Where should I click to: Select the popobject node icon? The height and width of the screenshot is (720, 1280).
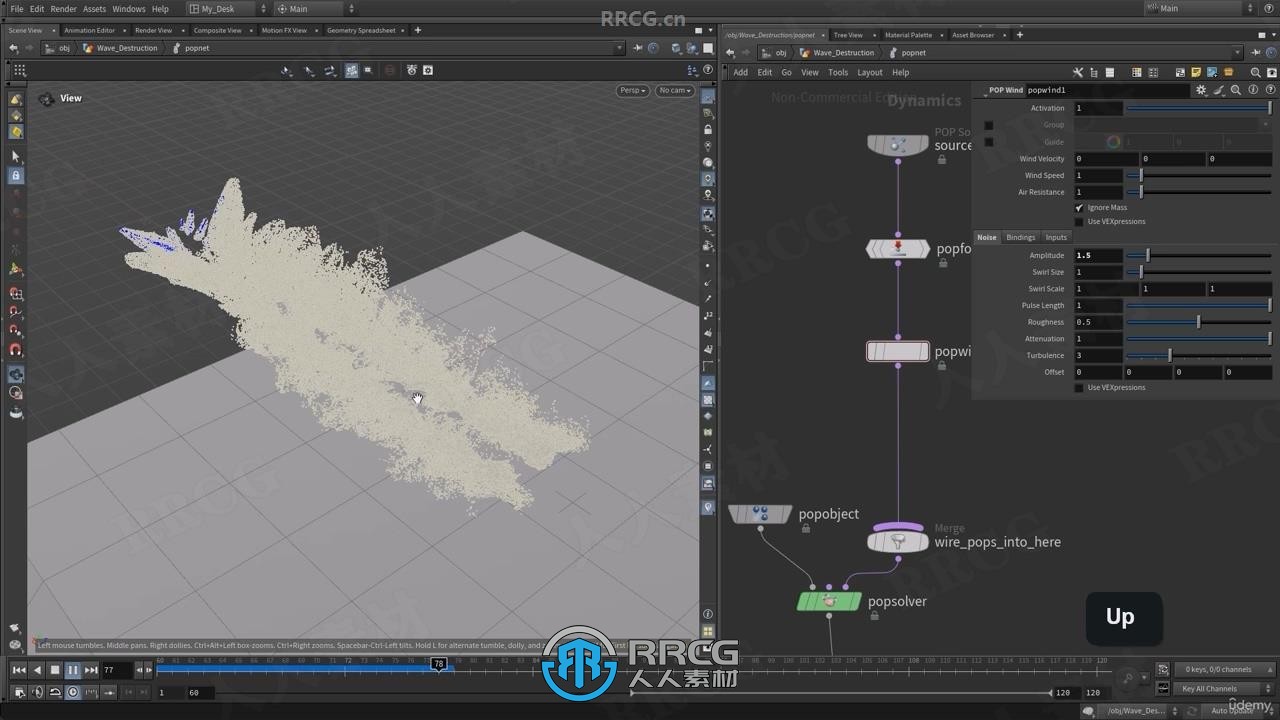pos(760,514)
